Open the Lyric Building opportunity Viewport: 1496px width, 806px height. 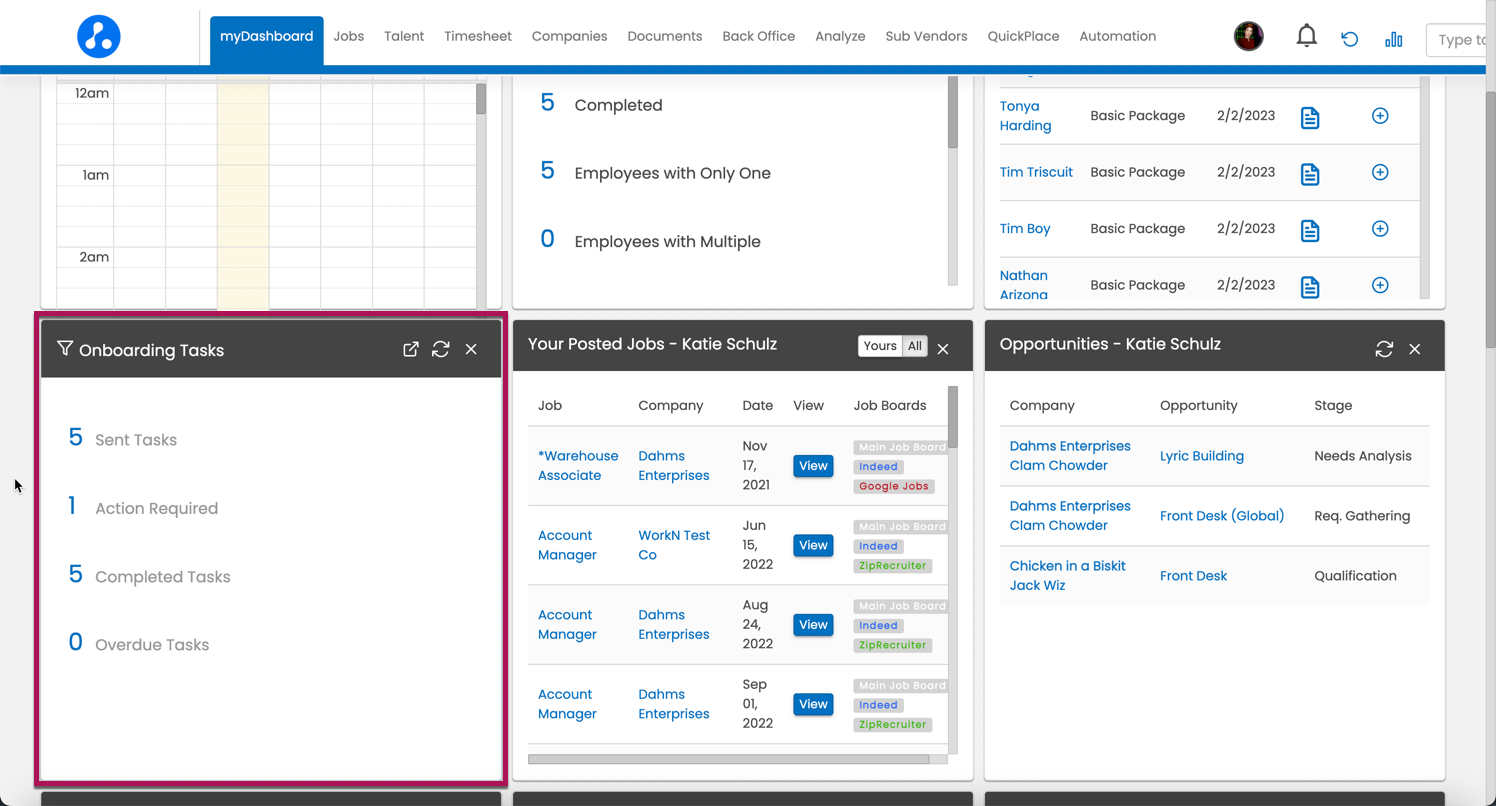pyautogui.click(x=1202, y=456)
